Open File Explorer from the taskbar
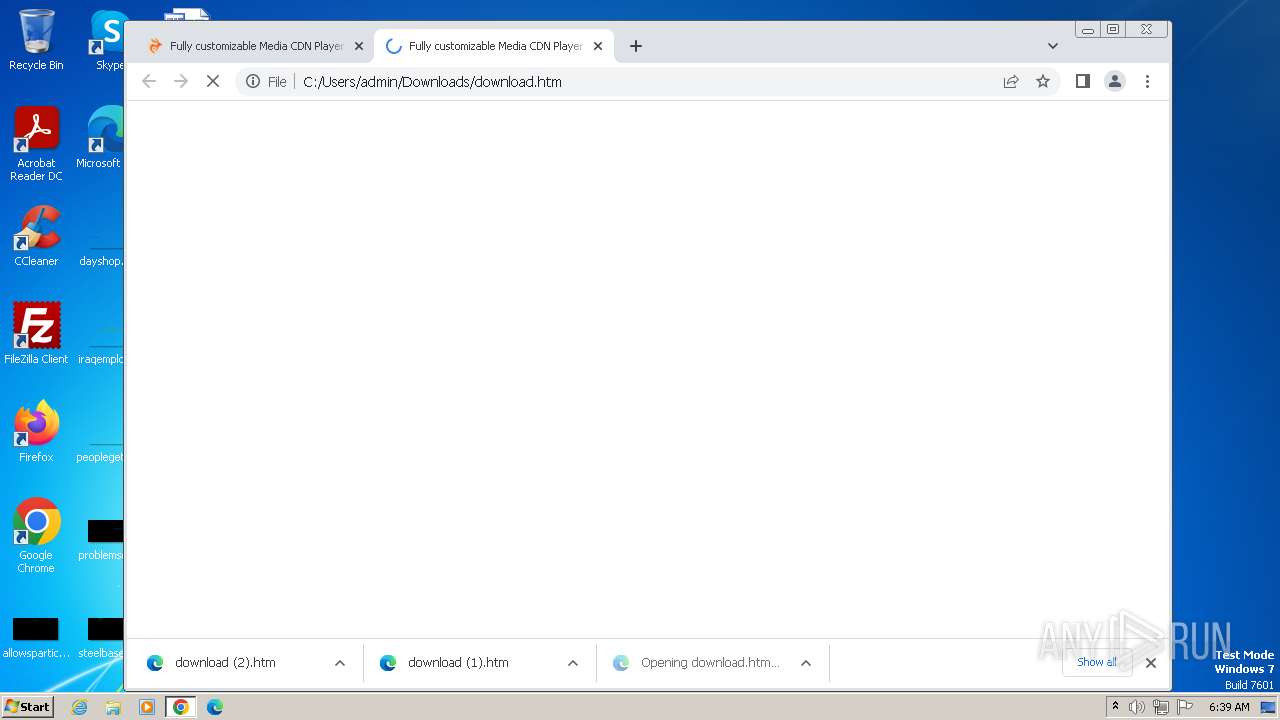Screen dimensions: 1280x720 coord(113,707)
